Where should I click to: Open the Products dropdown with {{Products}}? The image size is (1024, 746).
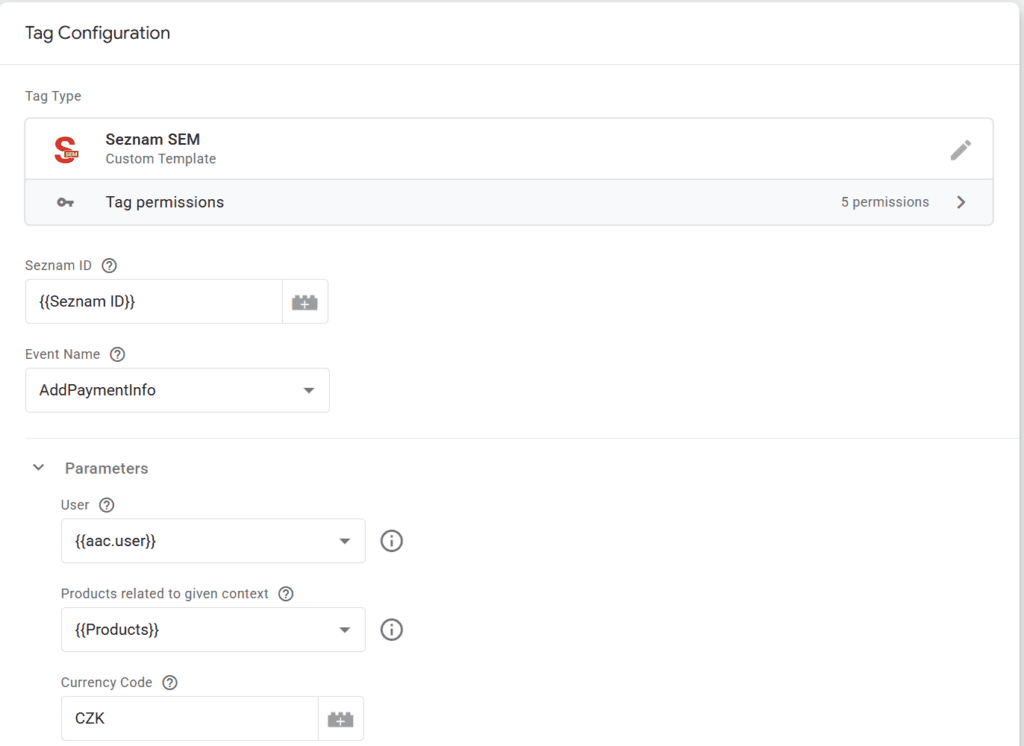coord(213,630)
